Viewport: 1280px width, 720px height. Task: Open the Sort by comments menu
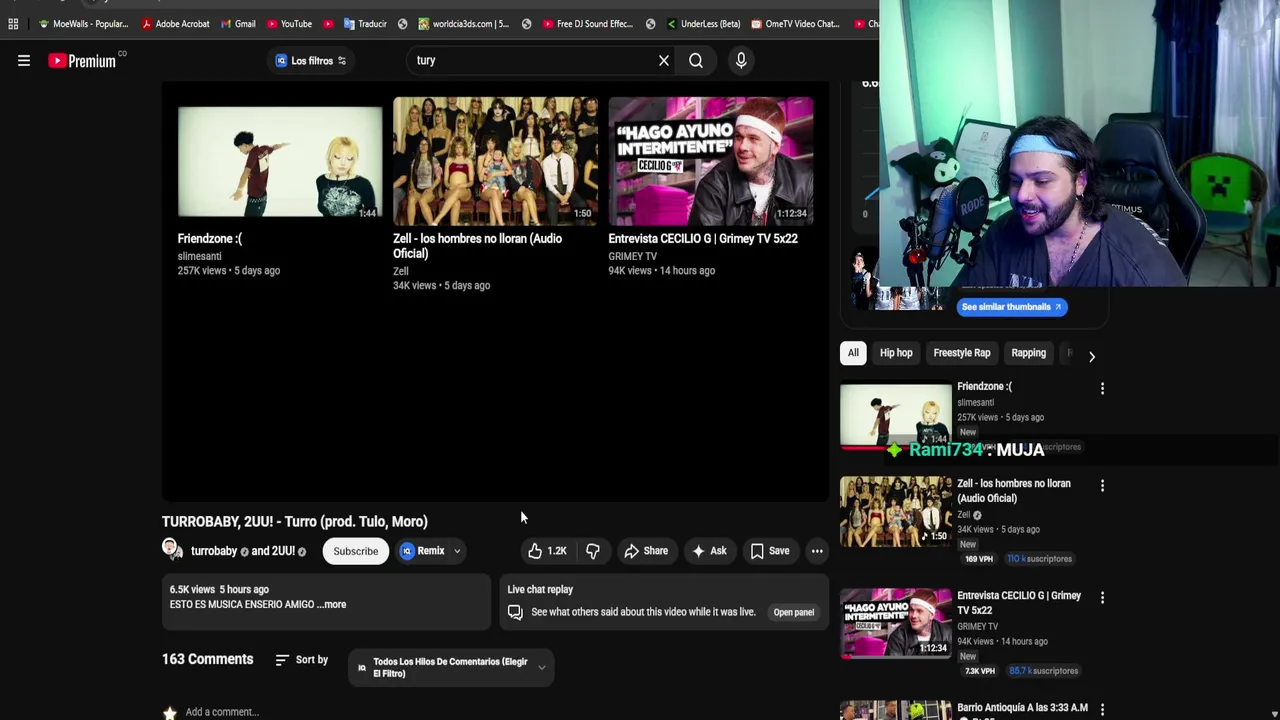[x=302, y=660]
